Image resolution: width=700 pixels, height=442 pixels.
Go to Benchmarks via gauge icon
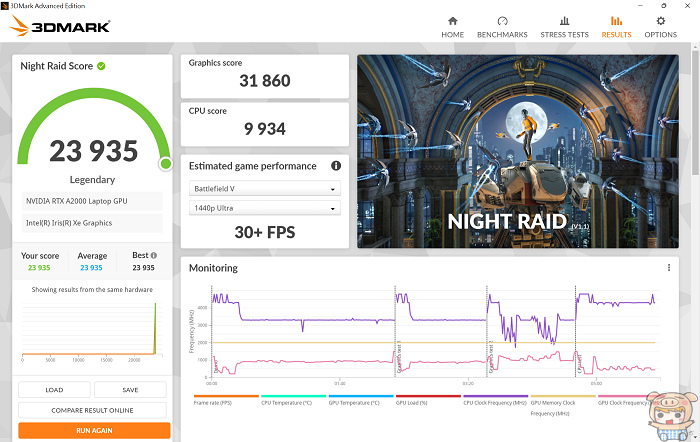tap(502, 21)
